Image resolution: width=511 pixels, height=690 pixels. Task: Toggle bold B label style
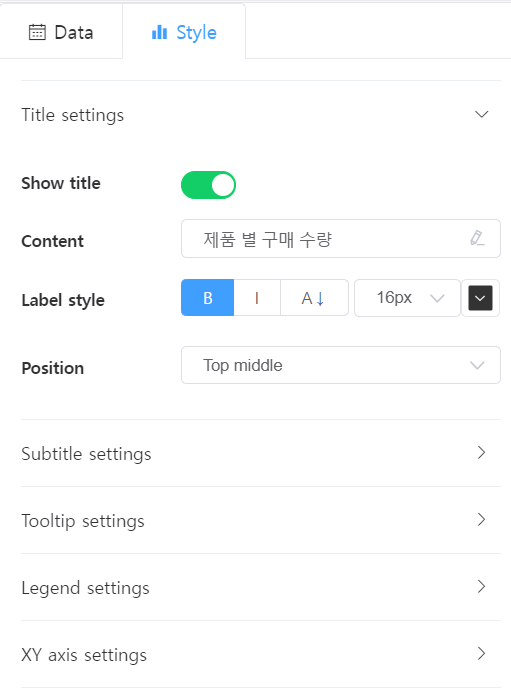(208, 298)
